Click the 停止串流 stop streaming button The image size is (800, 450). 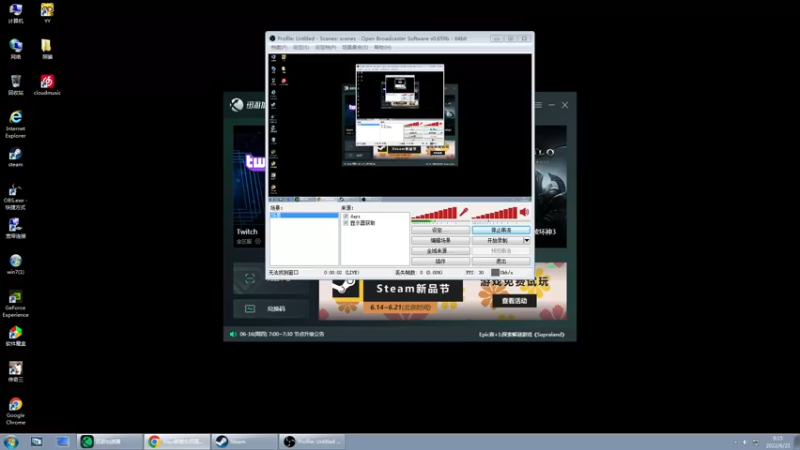(501, 230)
